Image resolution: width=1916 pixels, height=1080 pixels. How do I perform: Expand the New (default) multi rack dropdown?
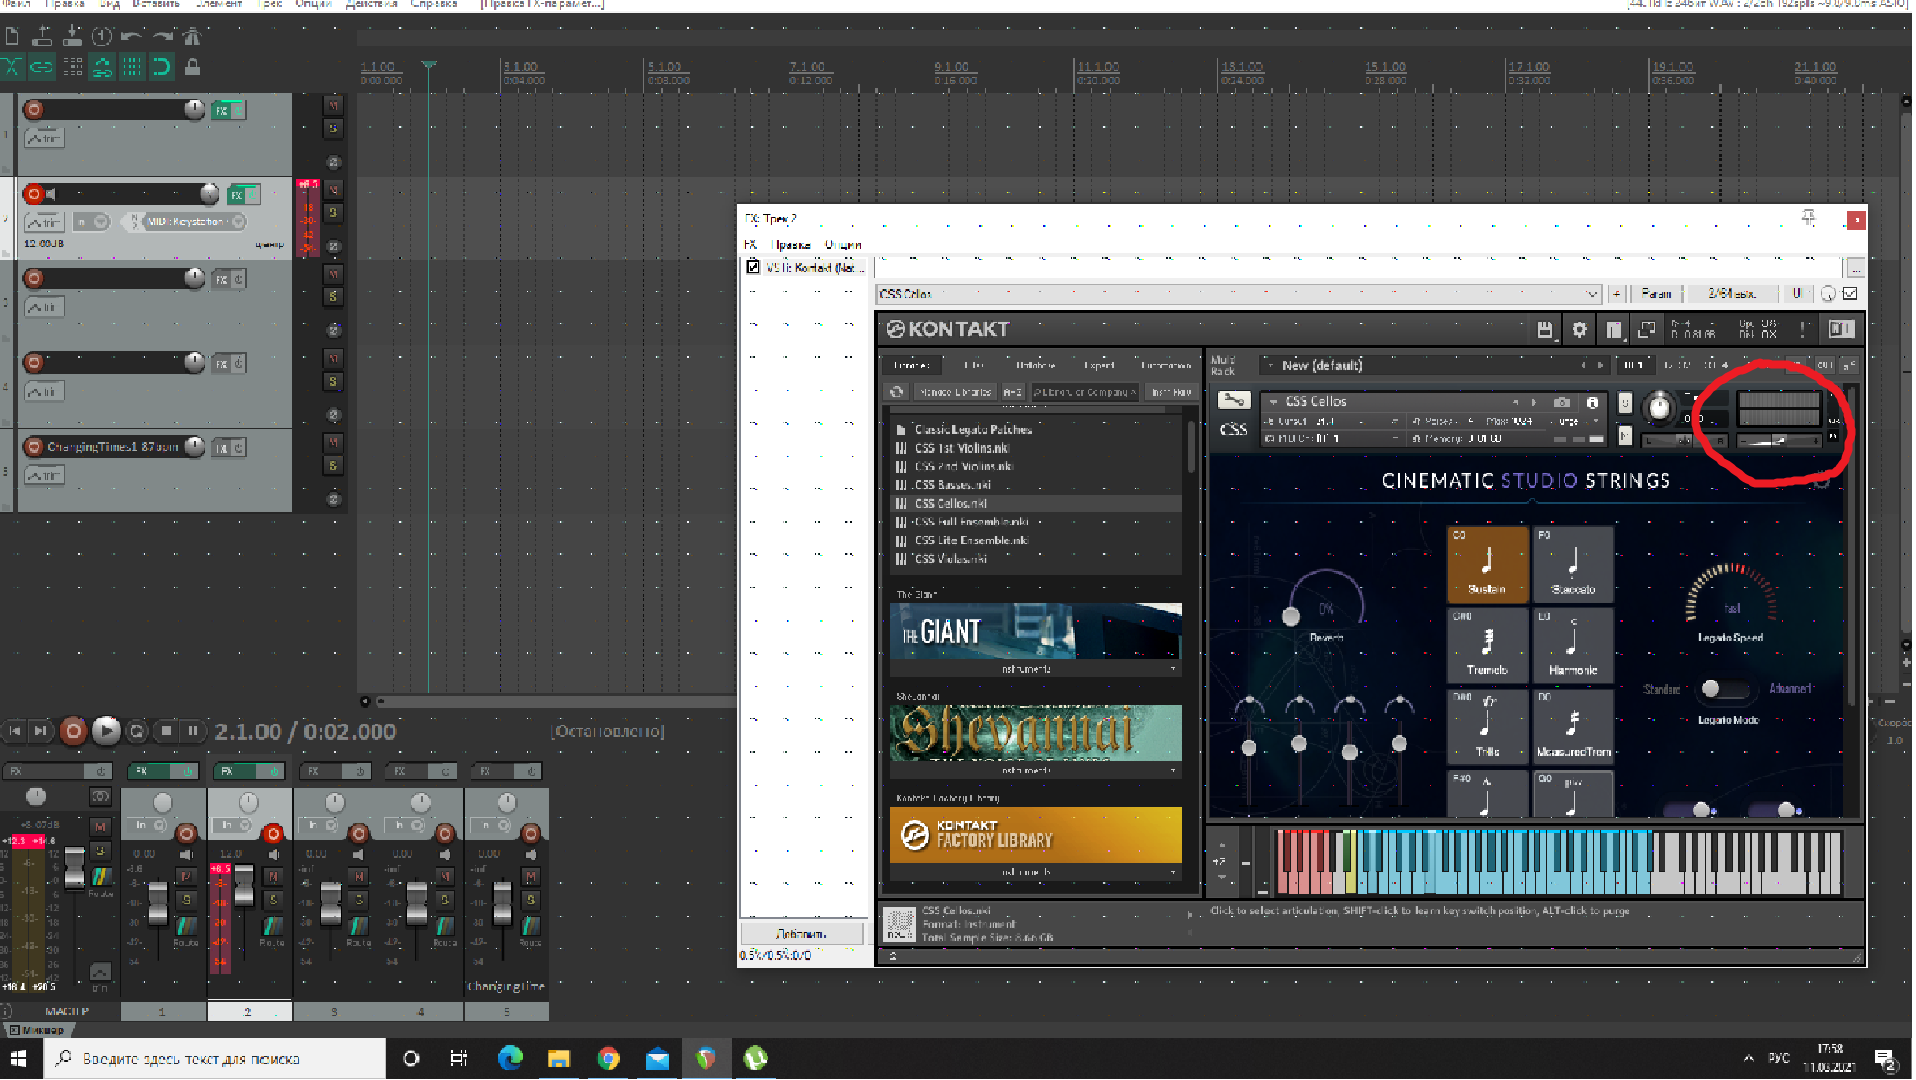1271,366
